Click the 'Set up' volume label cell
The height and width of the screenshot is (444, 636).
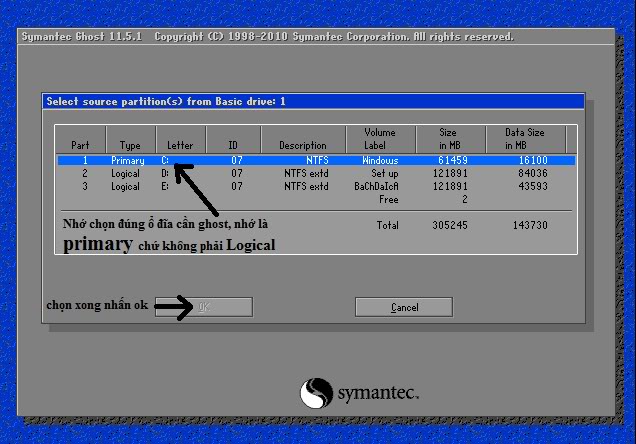[385, 174]
